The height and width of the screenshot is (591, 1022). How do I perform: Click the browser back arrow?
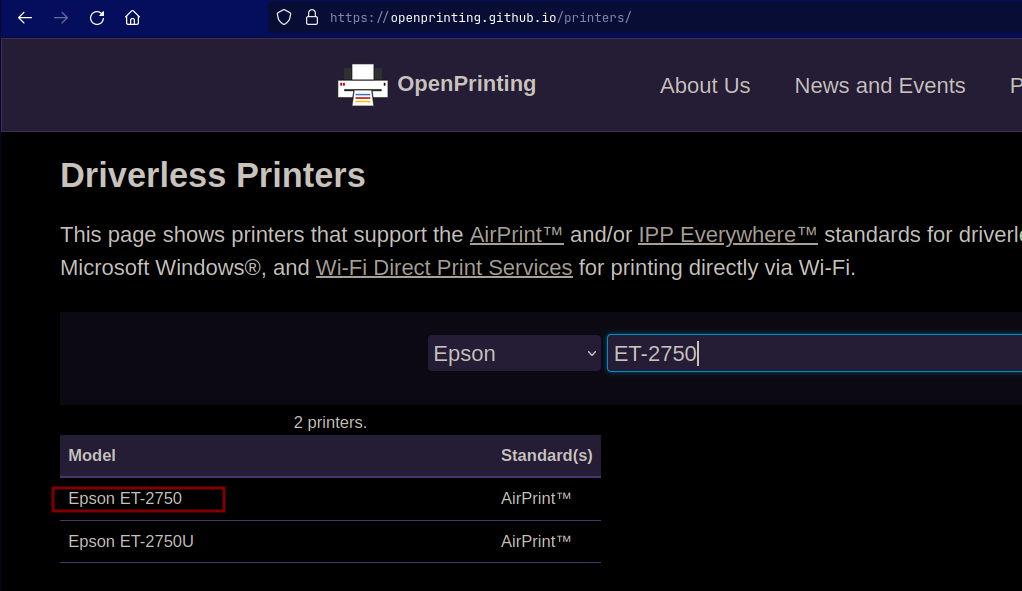pos(25,18)
